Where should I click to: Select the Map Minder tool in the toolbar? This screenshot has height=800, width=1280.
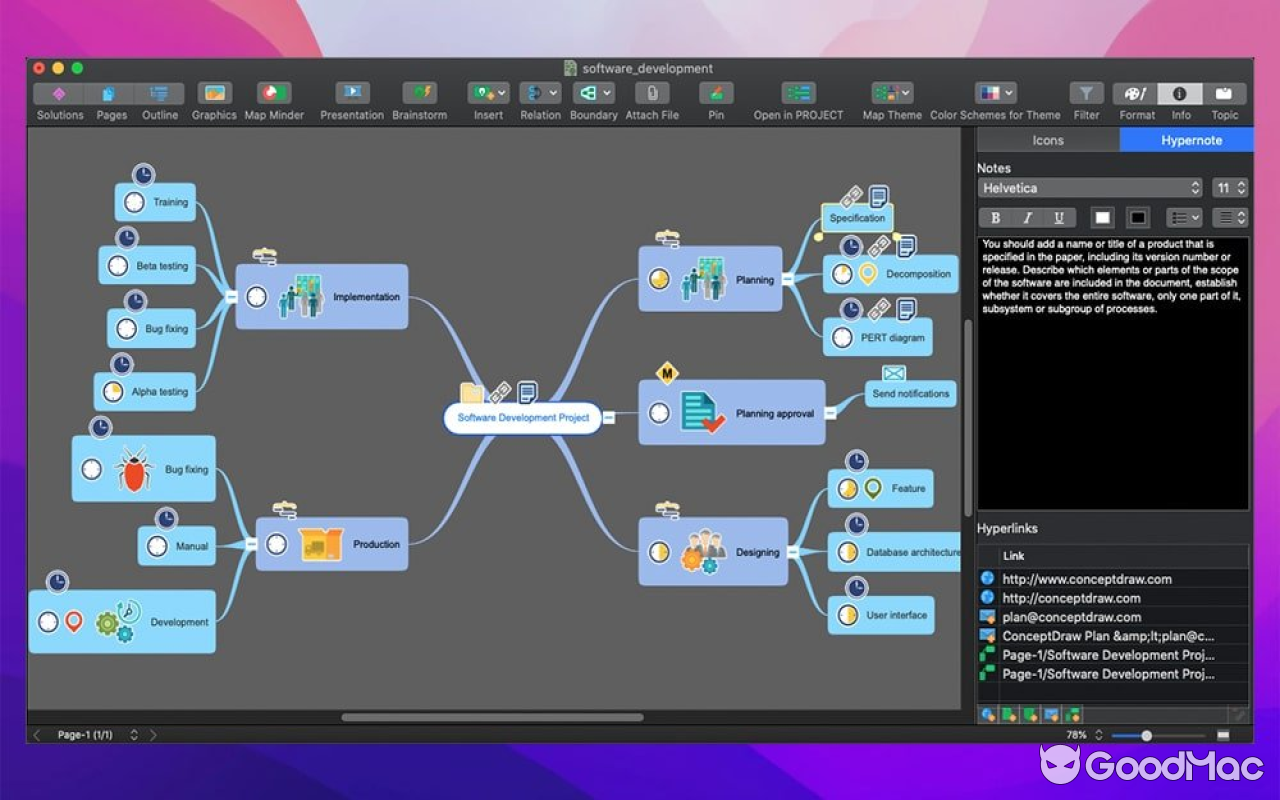(x=274, y=95)
